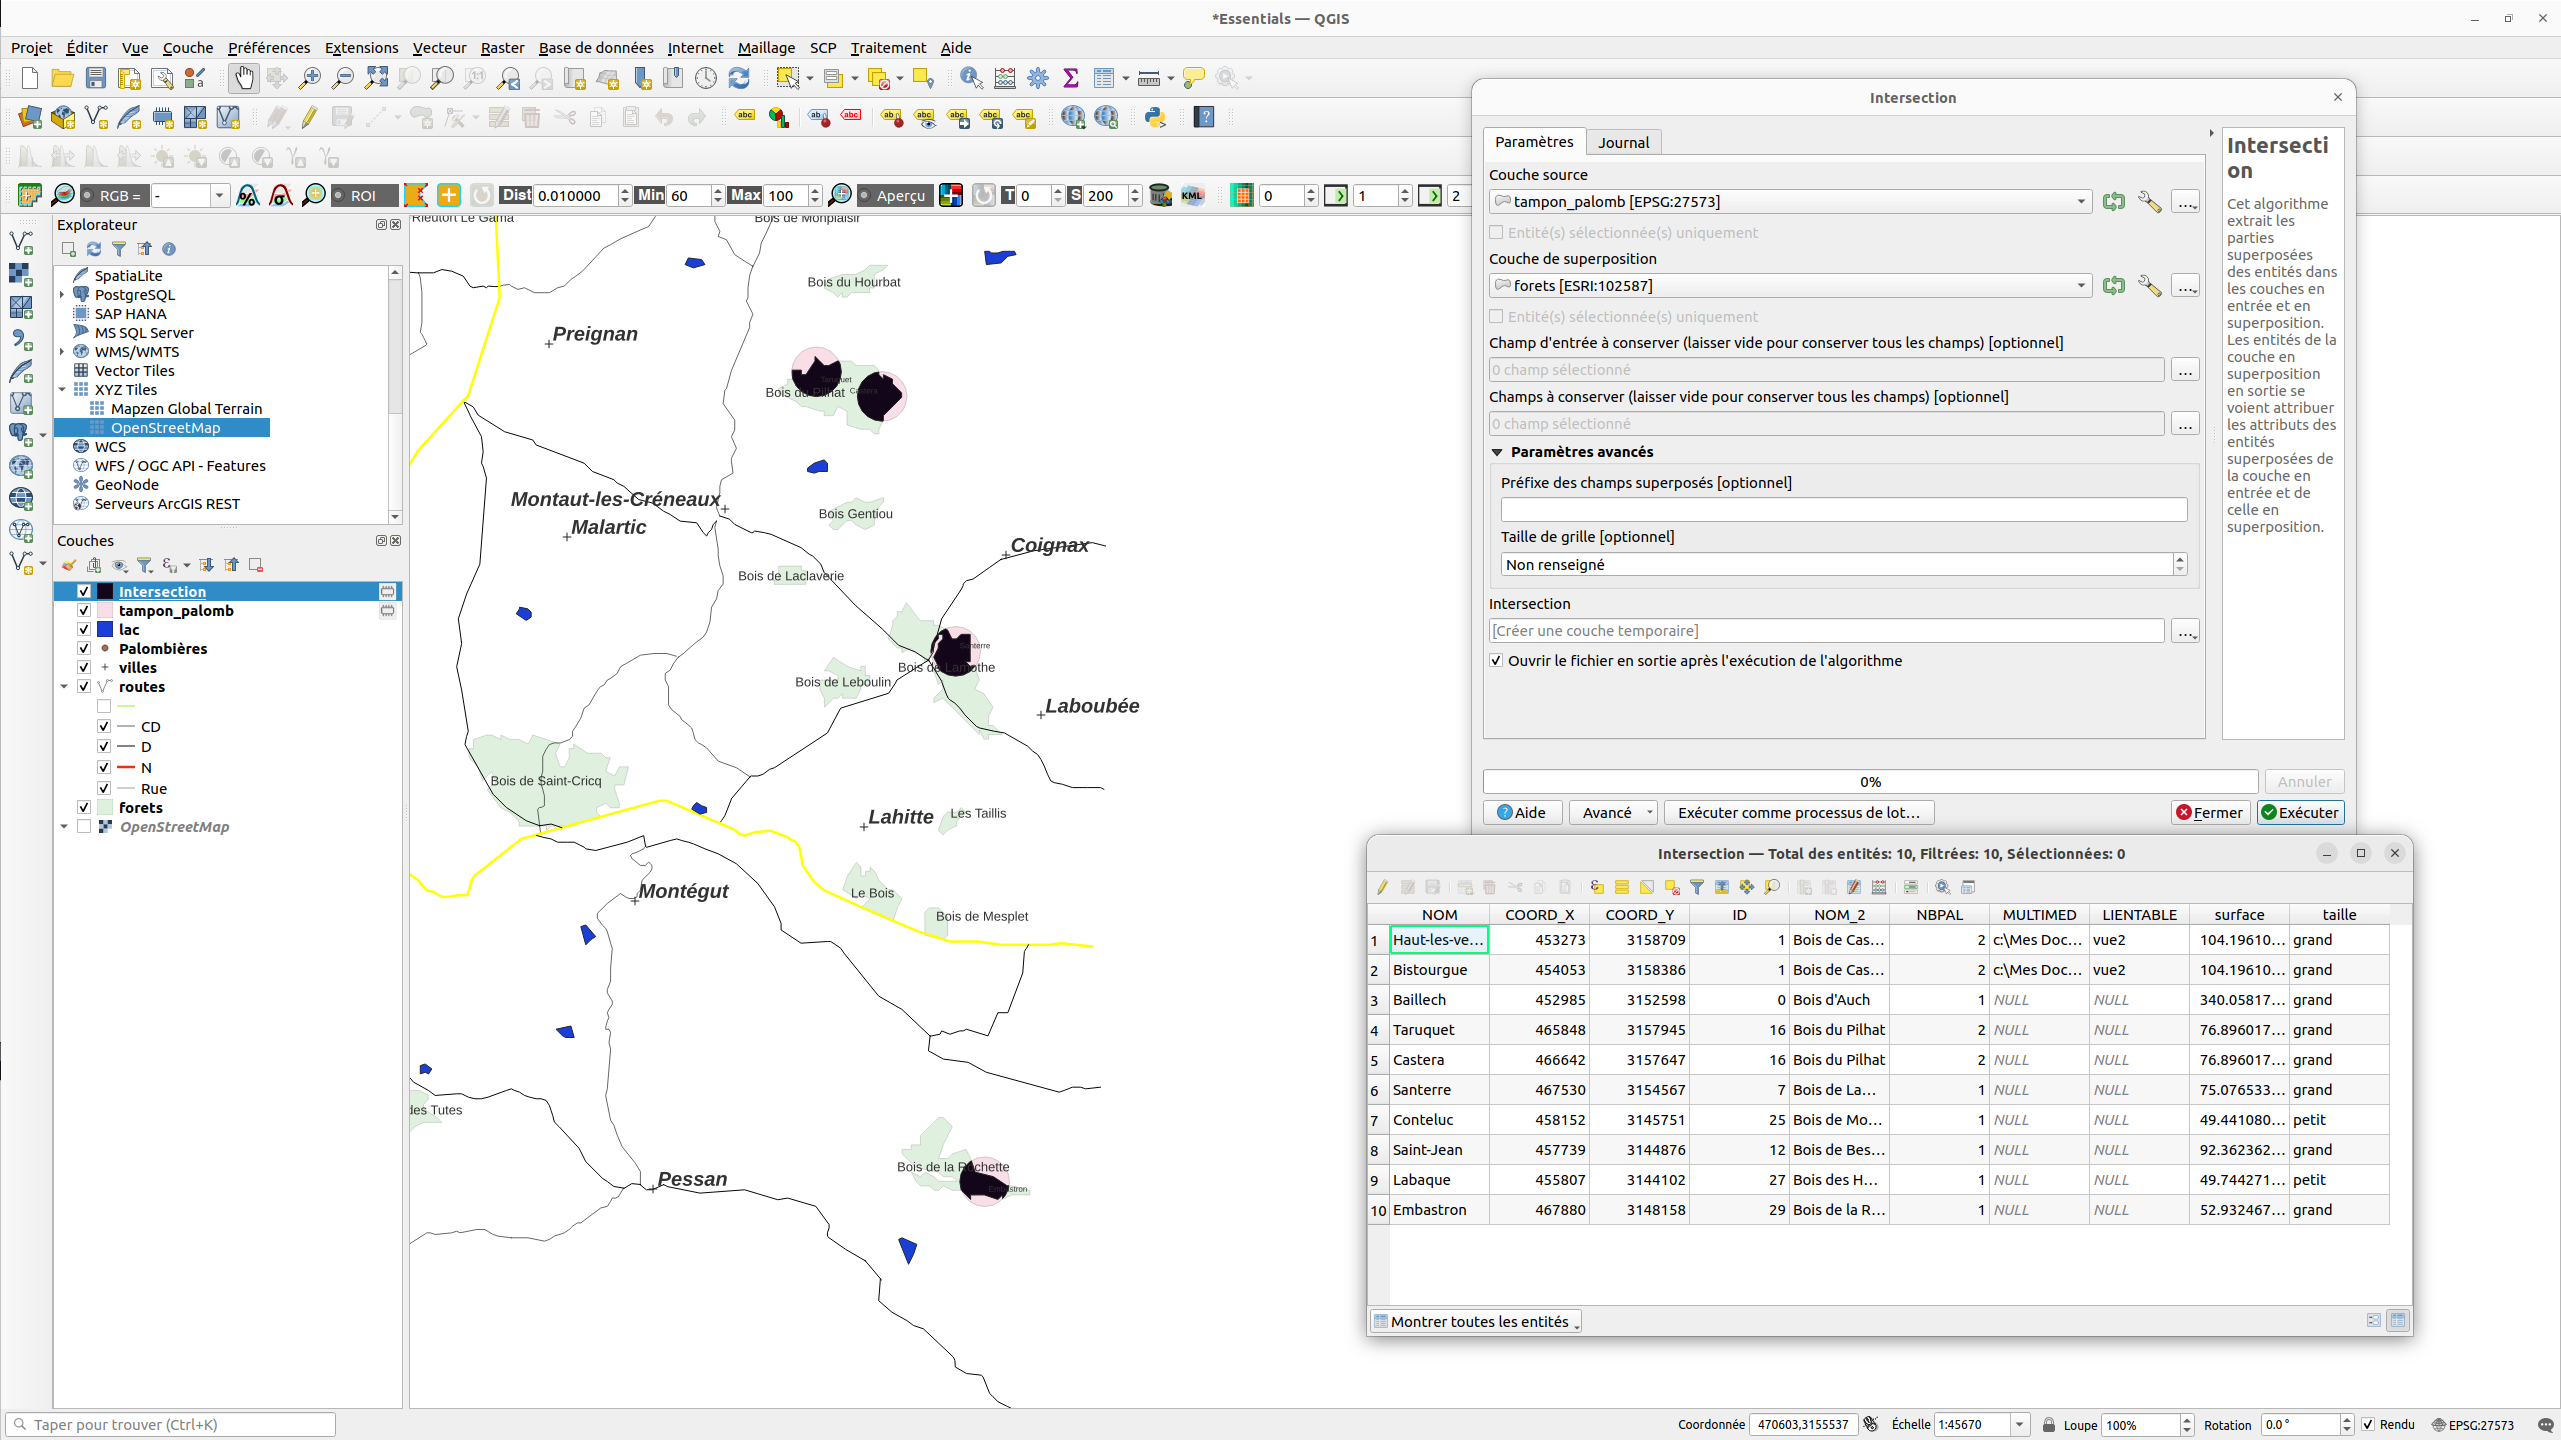Click the Exécuter button
Viewport: 2561px width, 1440px height.
point(2300,813)
